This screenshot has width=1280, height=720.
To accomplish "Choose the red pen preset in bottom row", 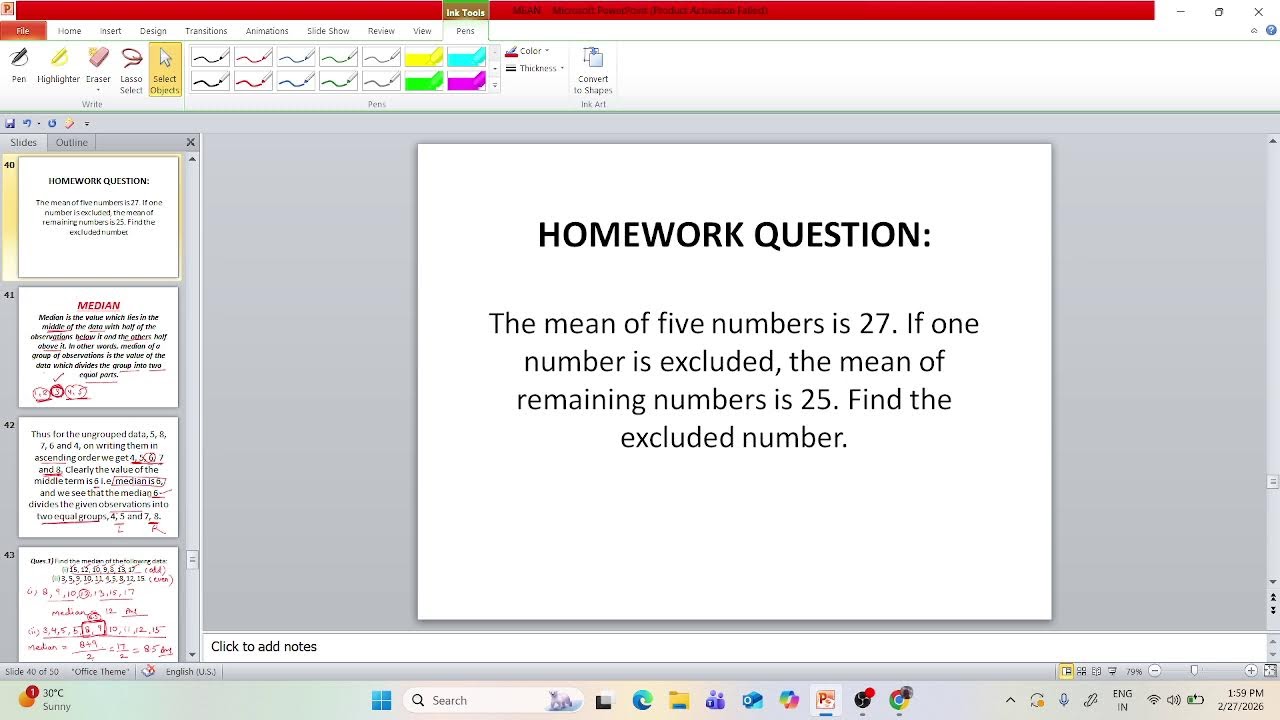I will pyautogui.click(x=253, y=81).
